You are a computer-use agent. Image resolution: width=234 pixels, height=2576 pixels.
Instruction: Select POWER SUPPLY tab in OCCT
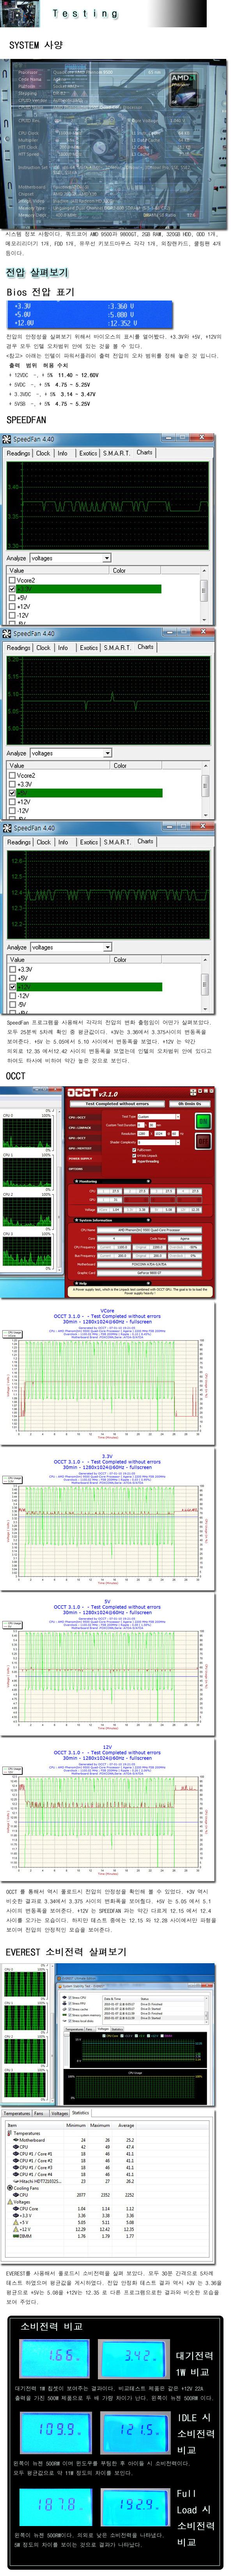(x=80, y=1158)
